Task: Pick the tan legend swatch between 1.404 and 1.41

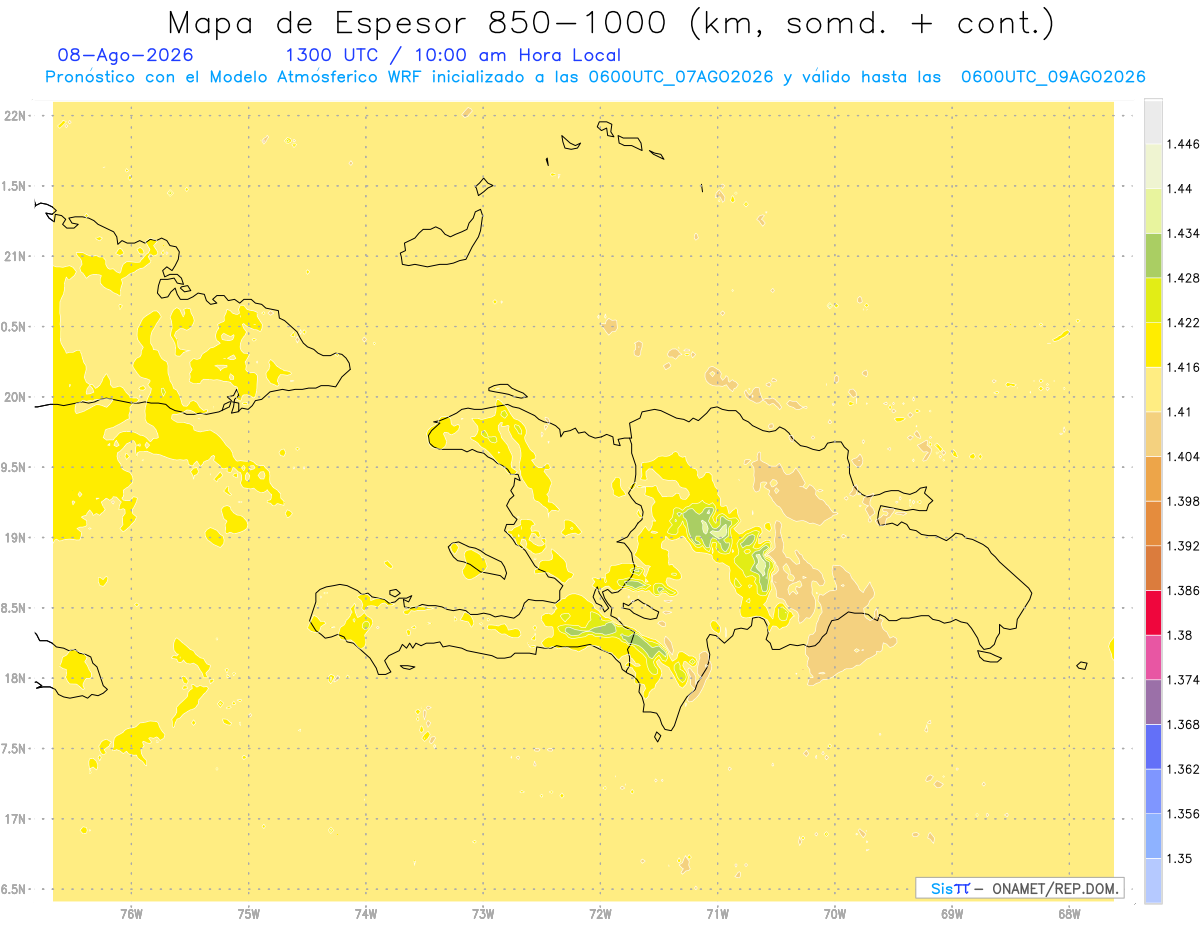Action: tap(1153, 434)
